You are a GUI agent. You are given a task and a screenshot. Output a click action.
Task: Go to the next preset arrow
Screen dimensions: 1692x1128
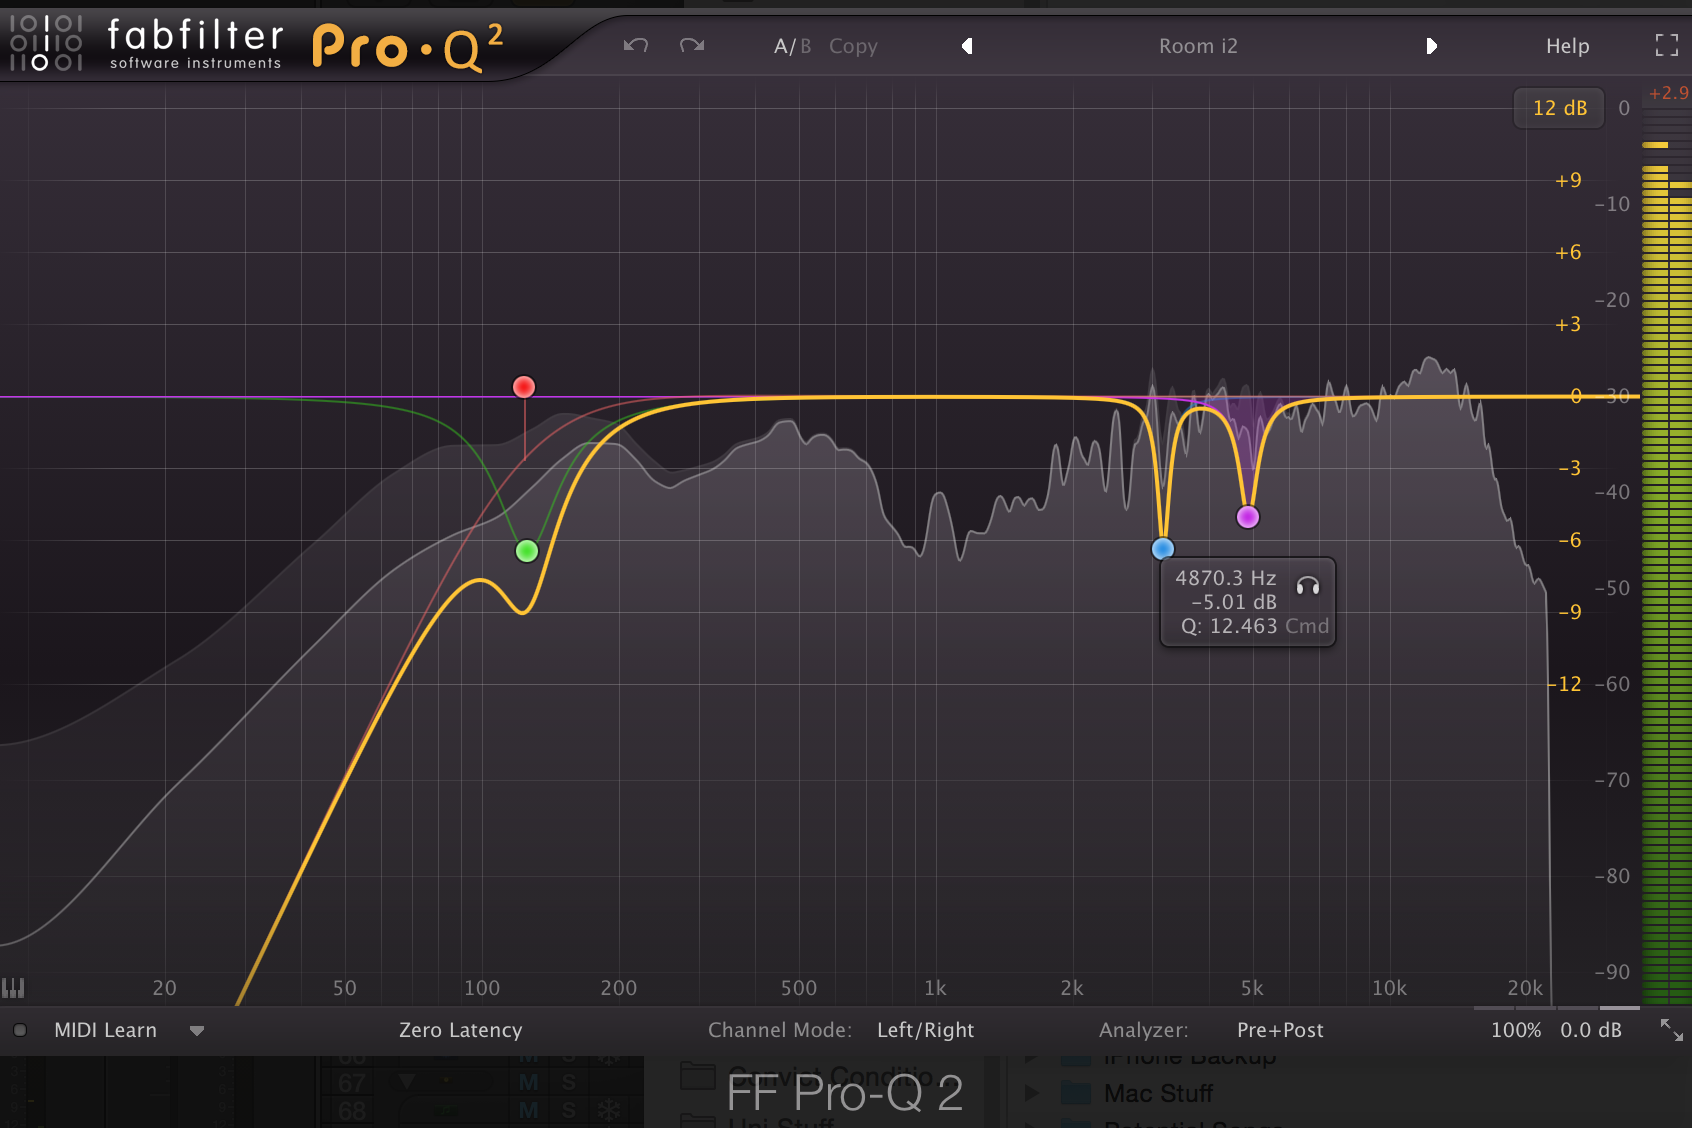tap(1431, 46)
